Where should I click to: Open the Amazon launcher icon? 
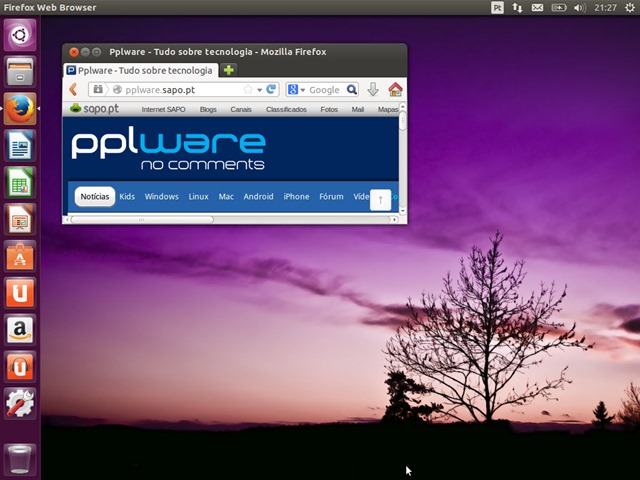tap(20, 329)
